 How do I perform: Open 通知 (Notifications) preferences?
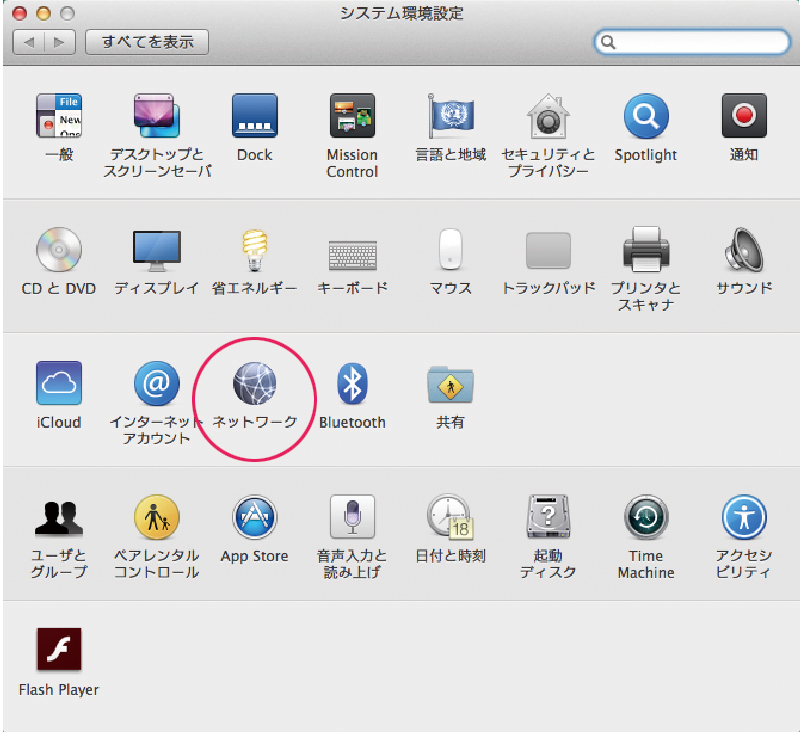coord(744,116)
